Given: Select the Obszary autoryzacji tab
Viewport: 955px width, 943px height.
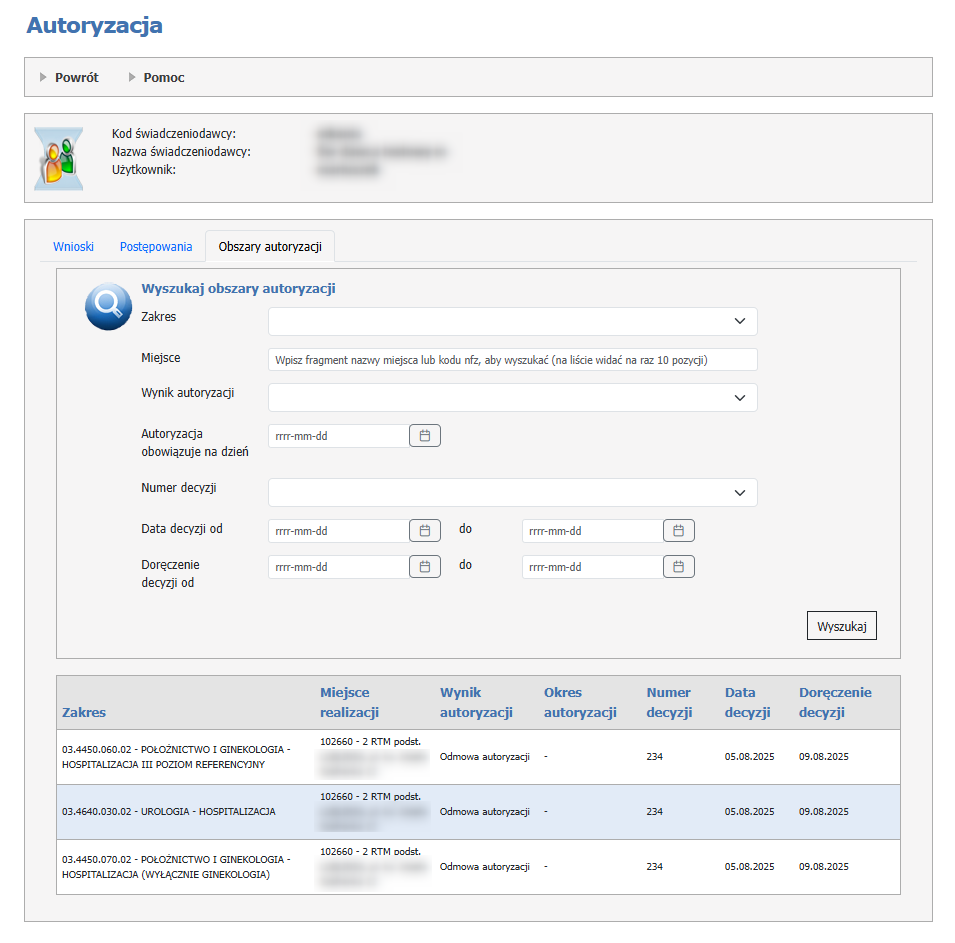Looking at the screenshot, I should [270, 246].
